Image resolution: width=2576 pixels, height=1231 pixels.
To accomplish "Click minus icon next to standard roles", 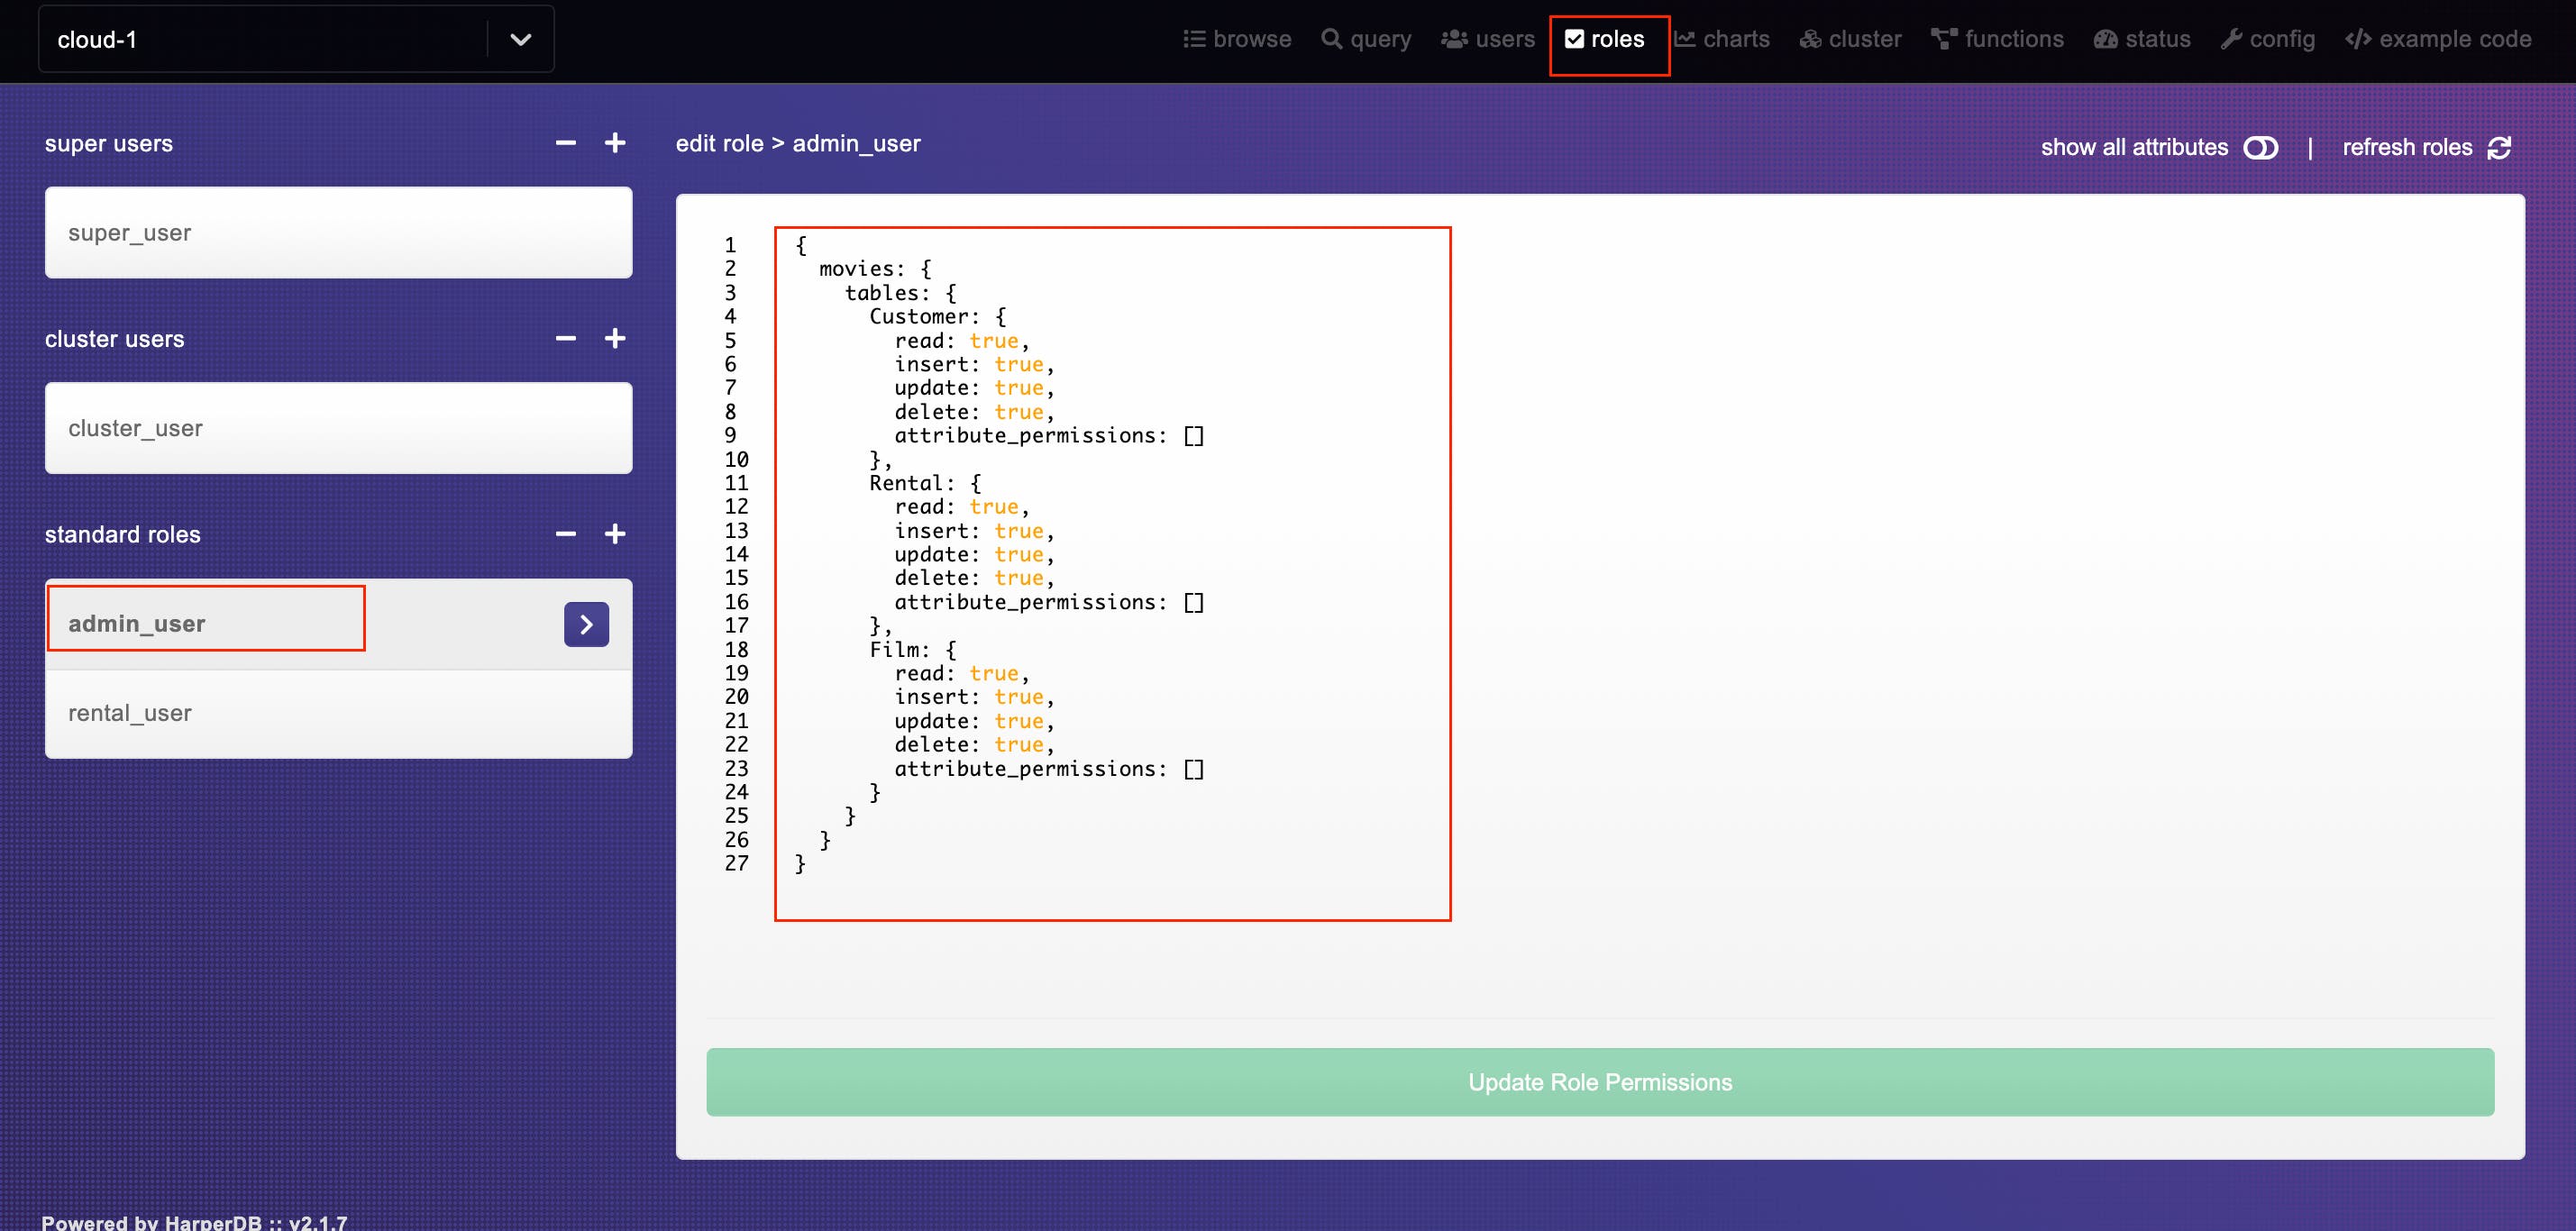I will 566,534.
